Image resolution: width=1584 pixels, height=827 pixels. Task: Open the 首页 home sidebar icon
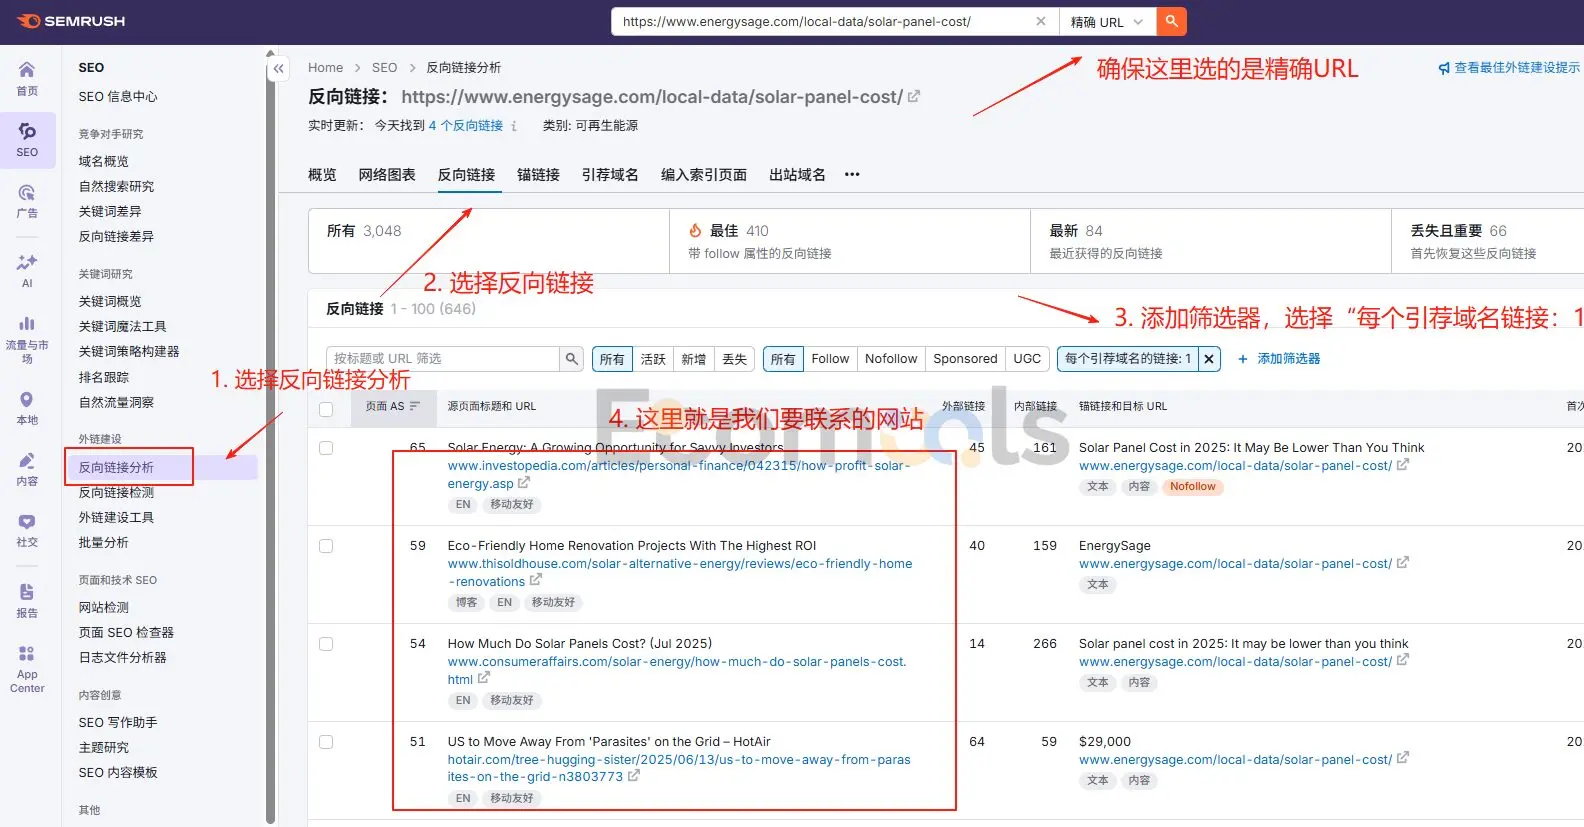click(x=27, y=77)
